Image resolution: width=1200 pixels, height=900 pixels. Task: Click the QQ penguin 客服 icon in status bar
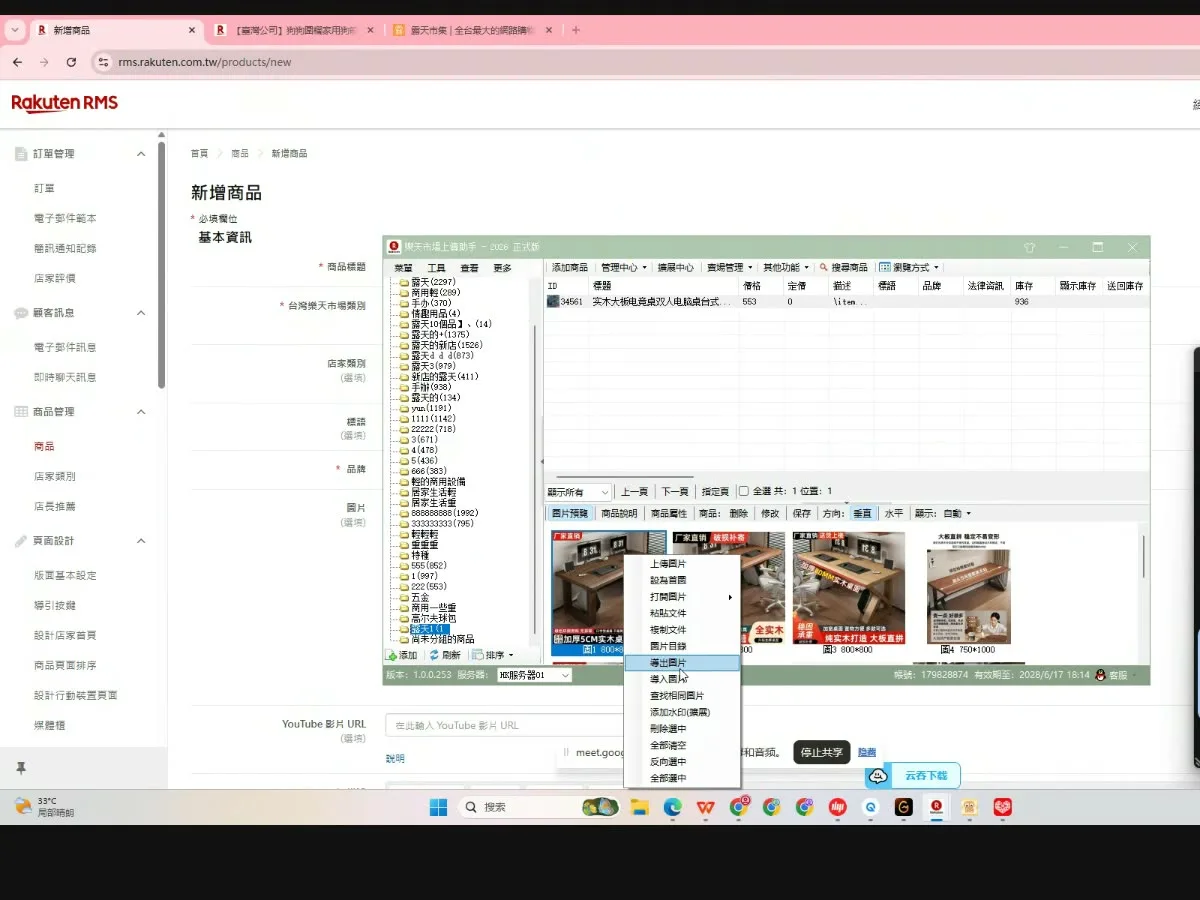[x=1100, y=675]
